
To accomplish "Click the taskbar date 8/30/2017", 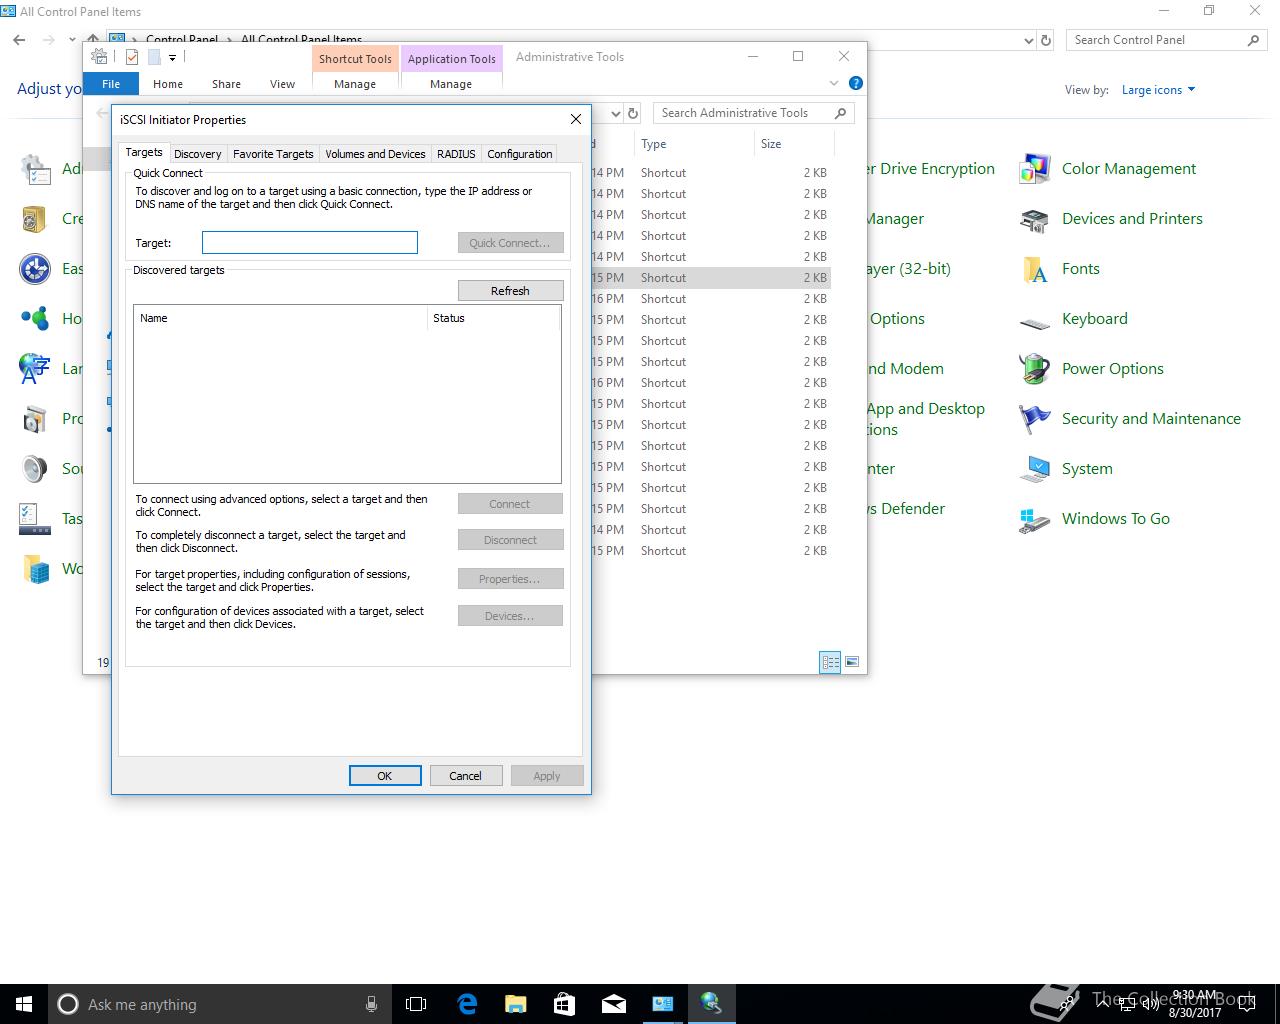I will (x=1195, y=1012).
